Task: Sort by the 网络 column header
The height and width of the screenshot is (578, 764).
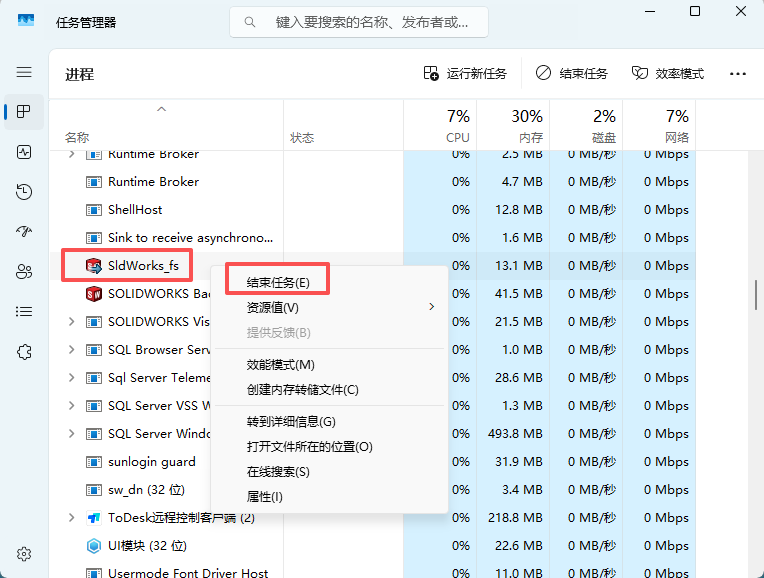Action: pyautogui.click(x=659, y=125)
